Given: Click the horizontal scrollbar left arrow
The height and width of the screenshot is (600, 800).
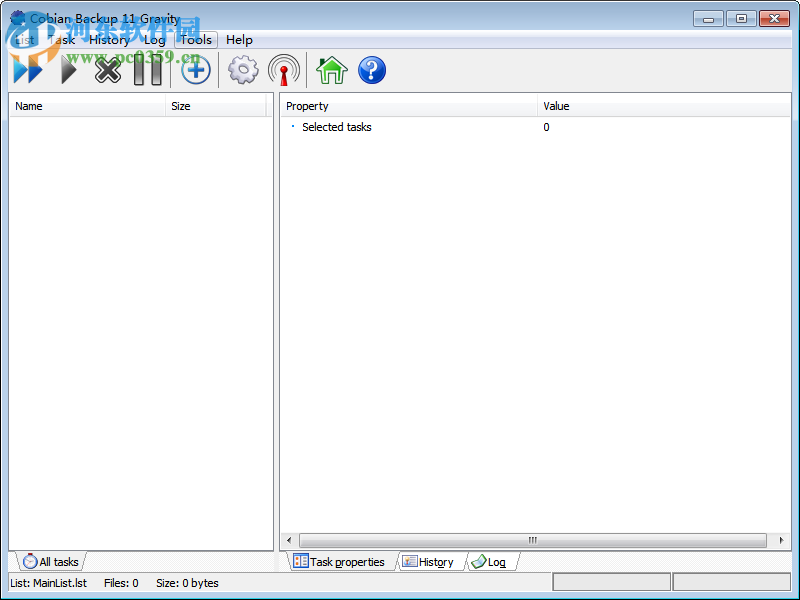Looking at the screenshot, I should tap(289, 540).
